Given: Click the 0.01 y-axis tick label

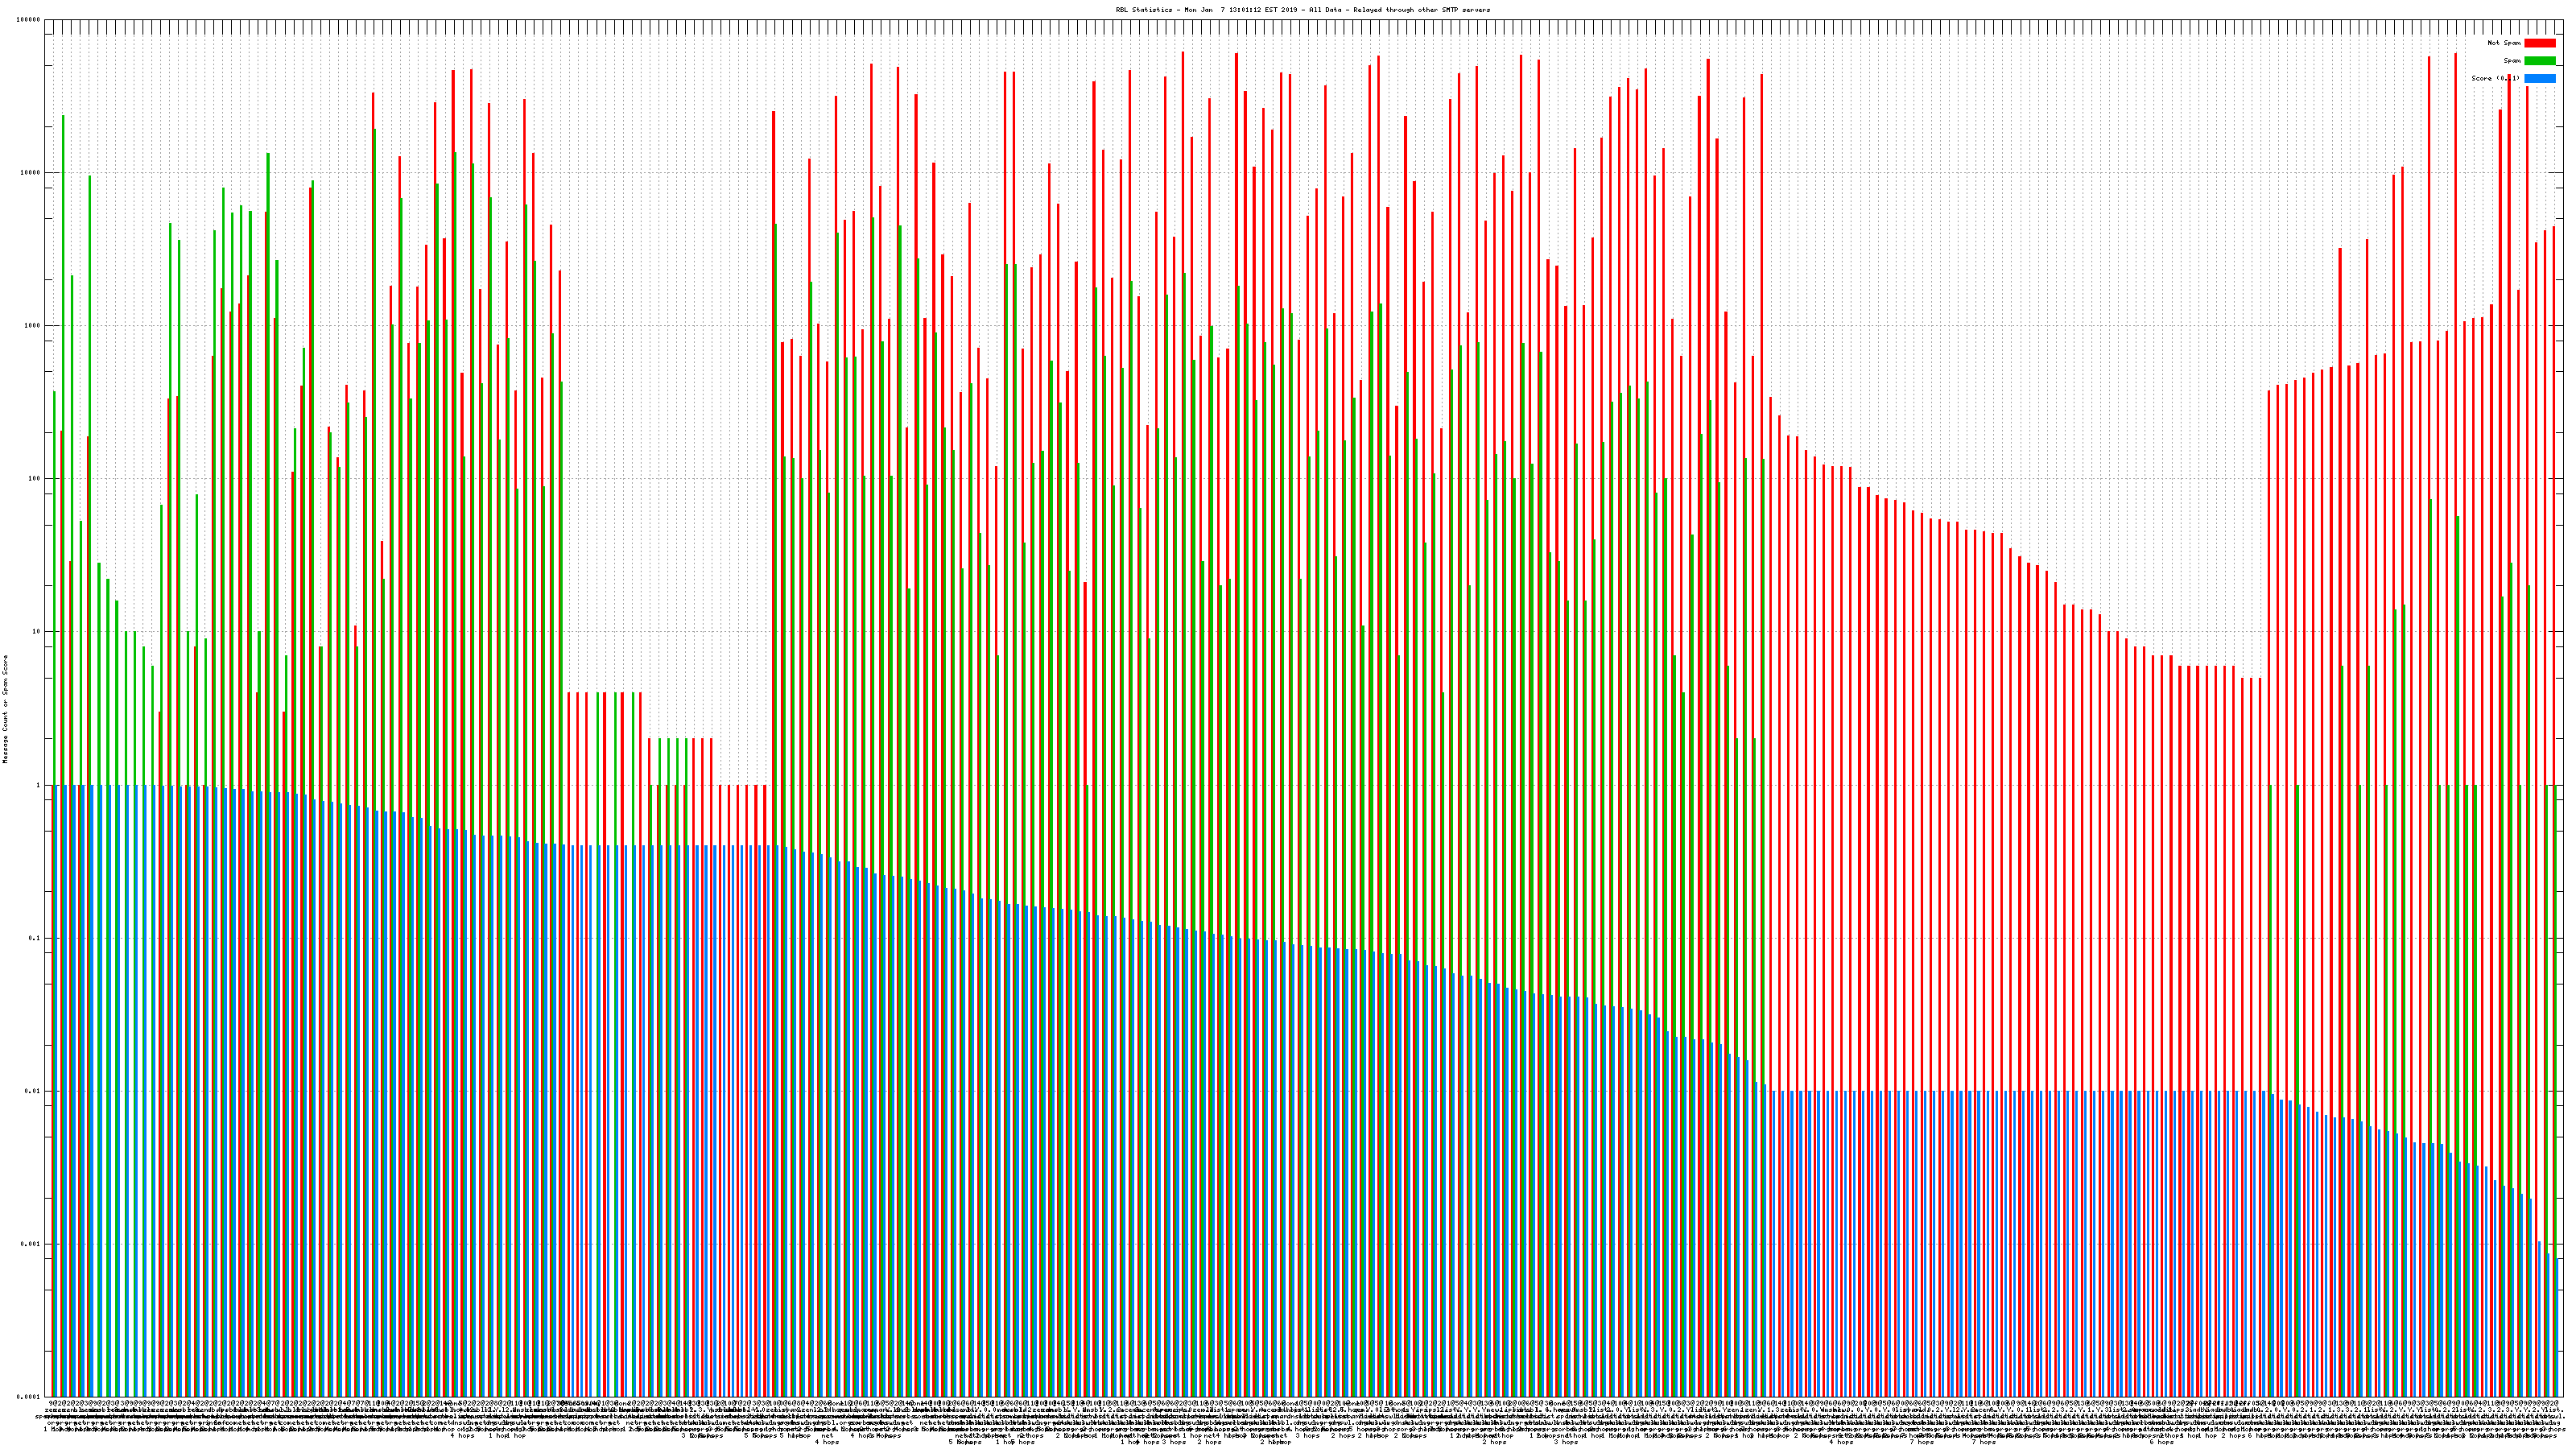Looking at the screenshot, I should 32,1091.
